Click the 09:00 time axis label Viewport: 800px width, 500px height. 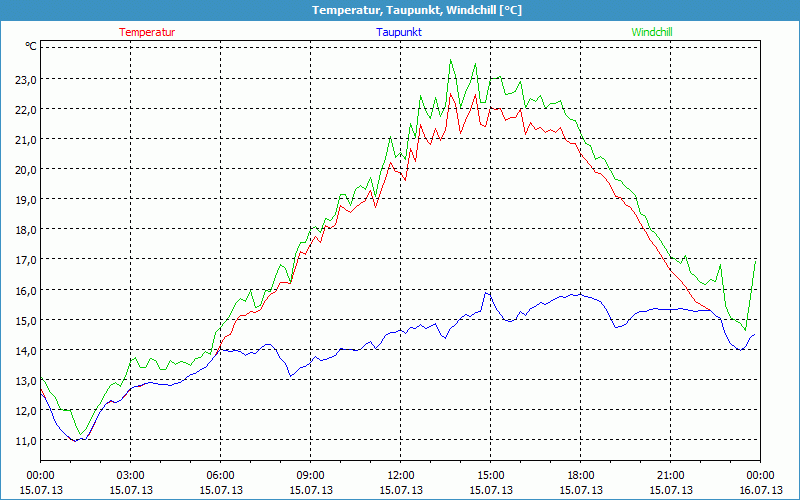[311, 476]
